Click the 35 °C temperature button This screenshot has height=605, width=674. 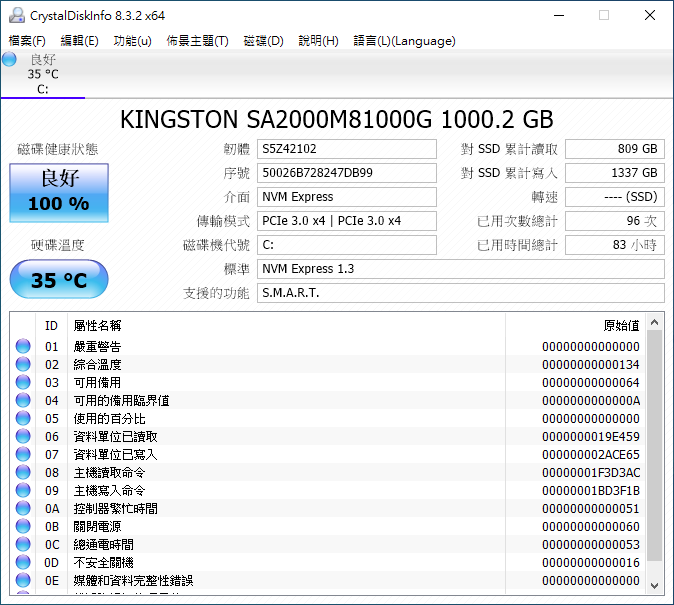pyautogui.click(x=59, y=279)
